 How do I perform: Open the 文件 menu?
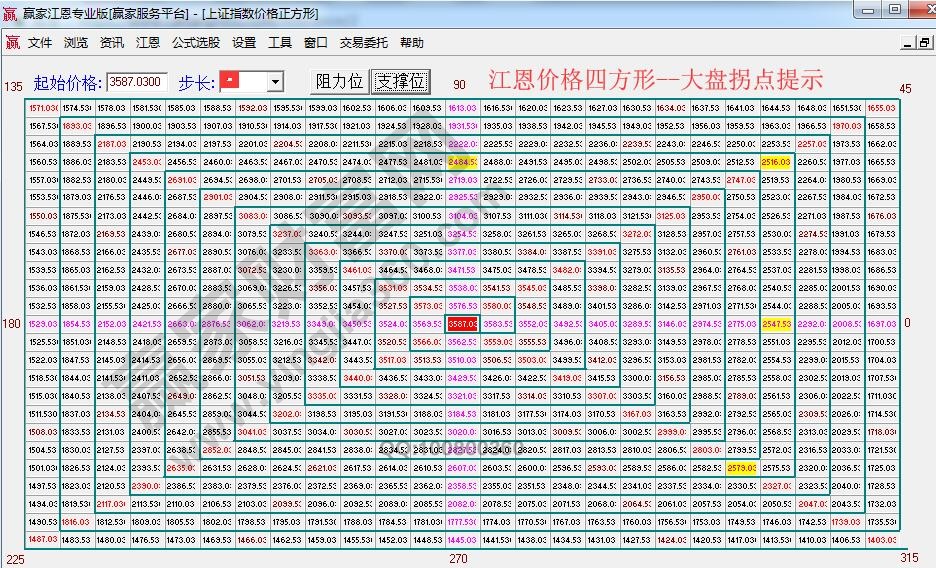40,43
